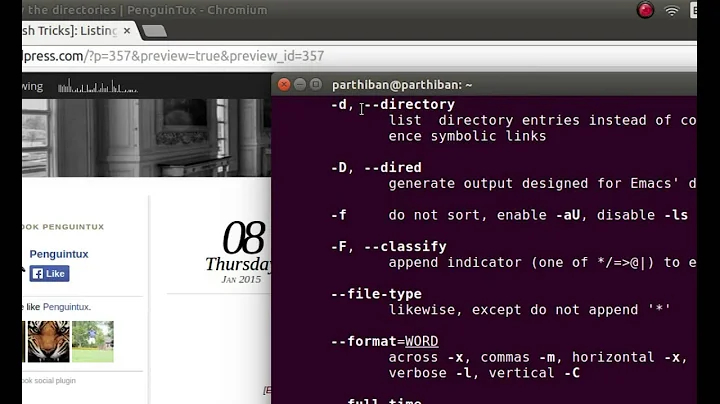Click the --file-type option text

pos(376,294)
